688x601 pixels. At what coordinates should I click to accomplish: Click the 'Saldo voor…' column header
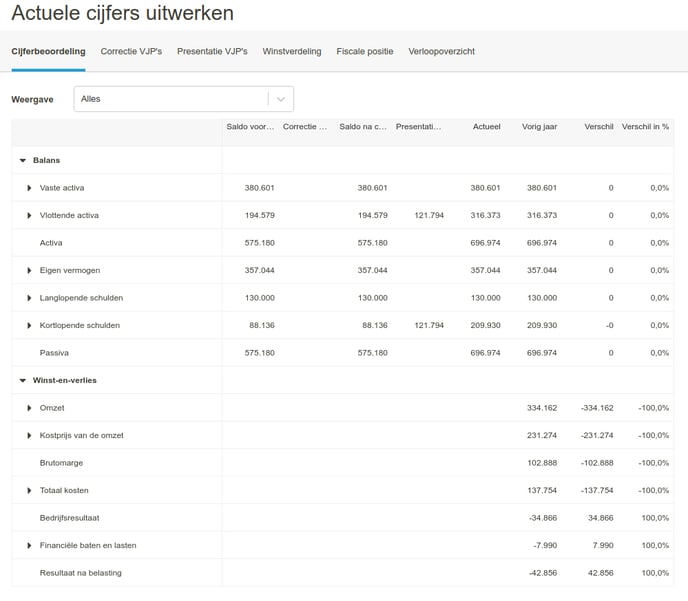click(250, 127)
